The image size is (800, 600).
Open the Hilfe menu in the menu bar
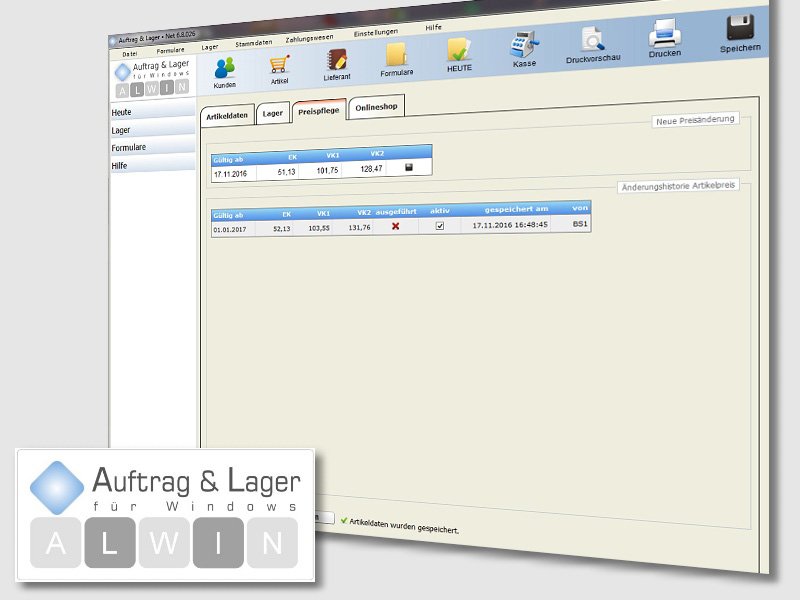pyautogui.click(x=434, y=28)
